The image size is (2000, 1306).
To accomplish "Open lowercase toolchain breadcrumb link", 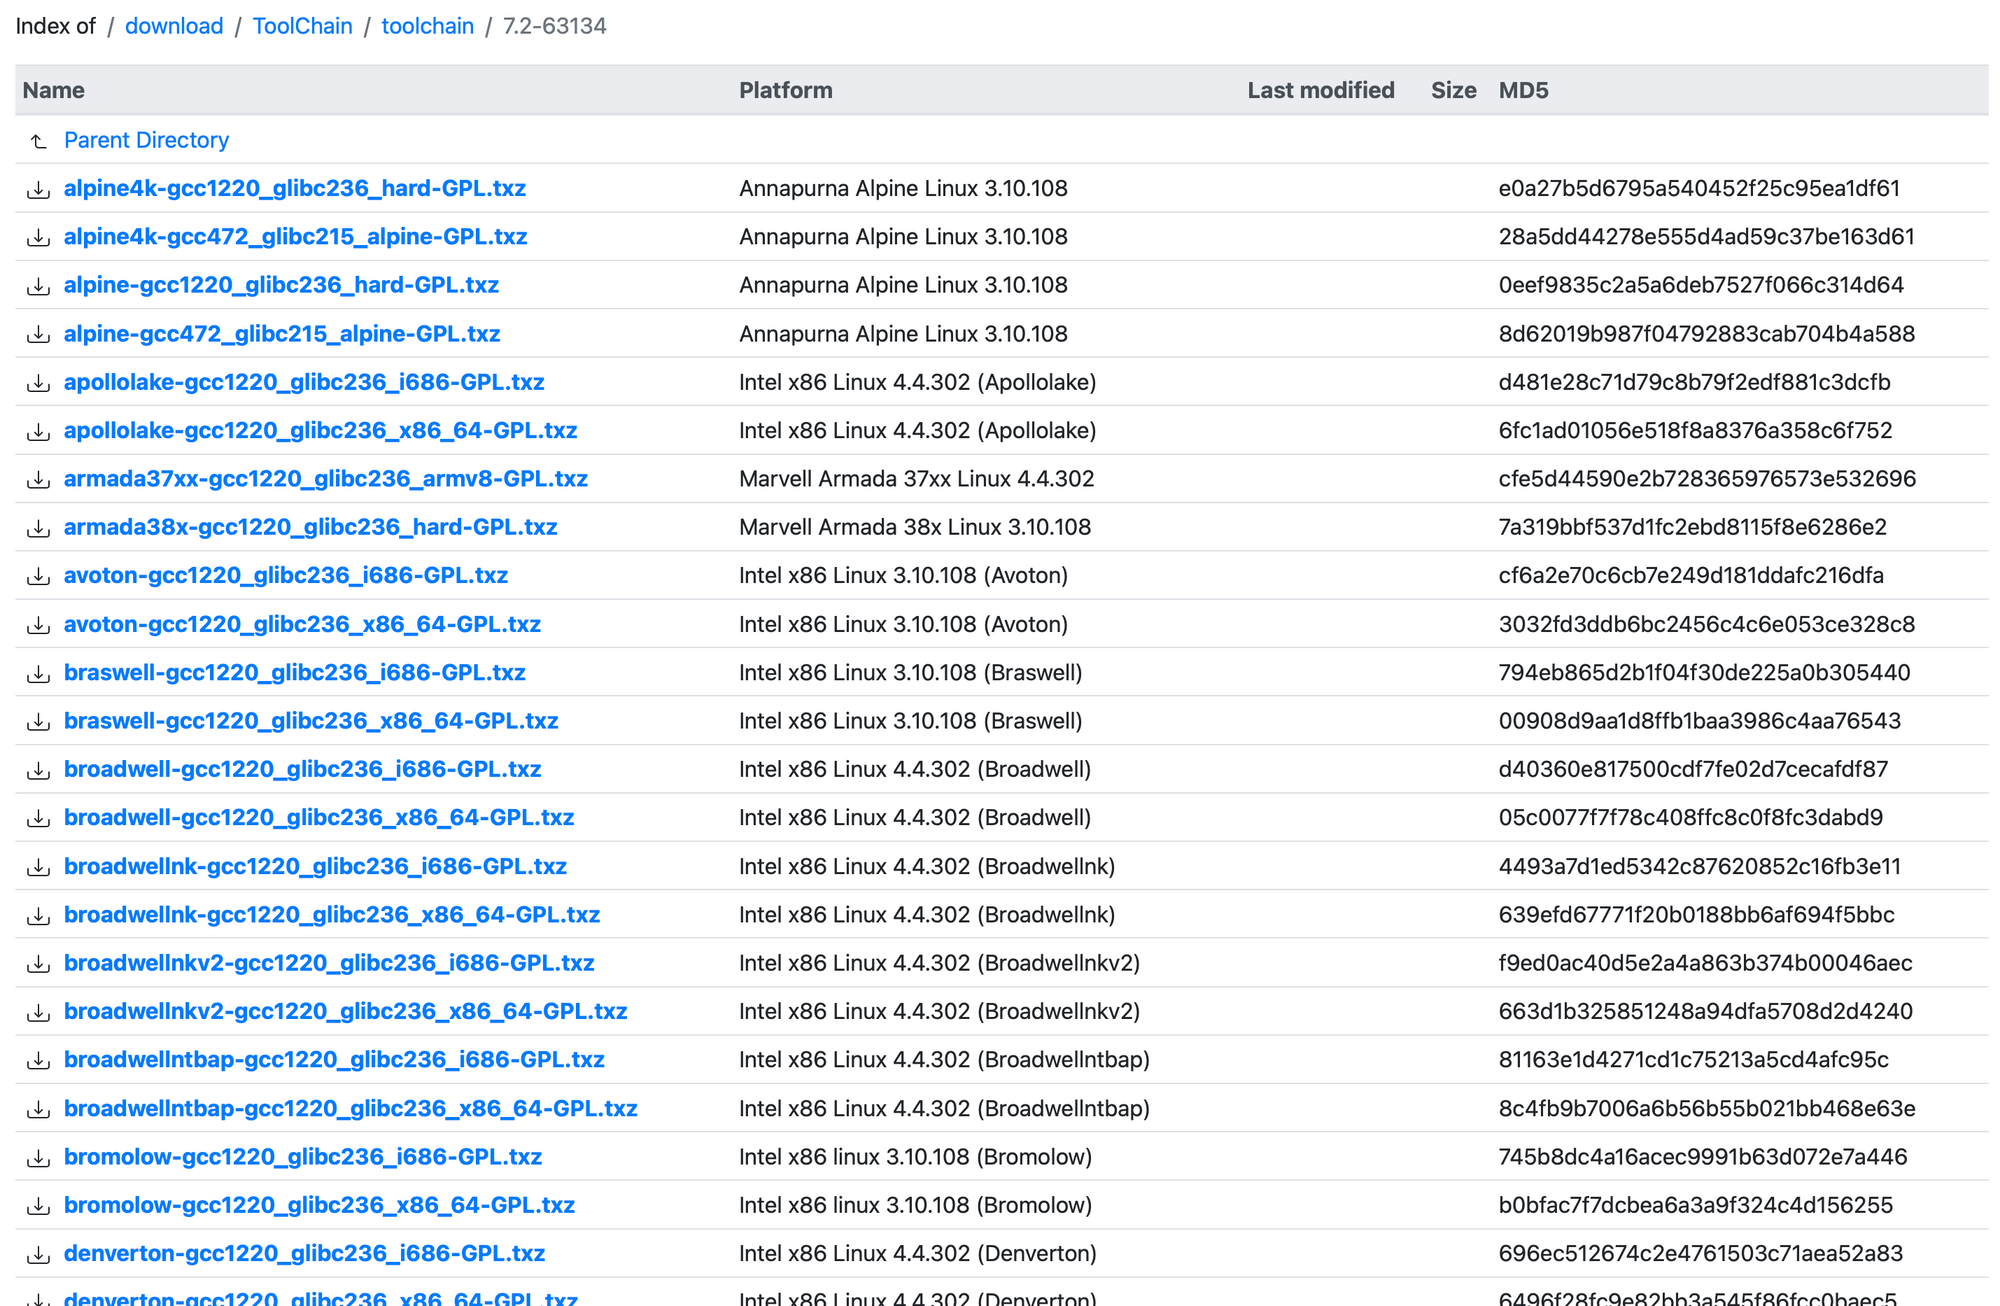I will pos(428,26).
